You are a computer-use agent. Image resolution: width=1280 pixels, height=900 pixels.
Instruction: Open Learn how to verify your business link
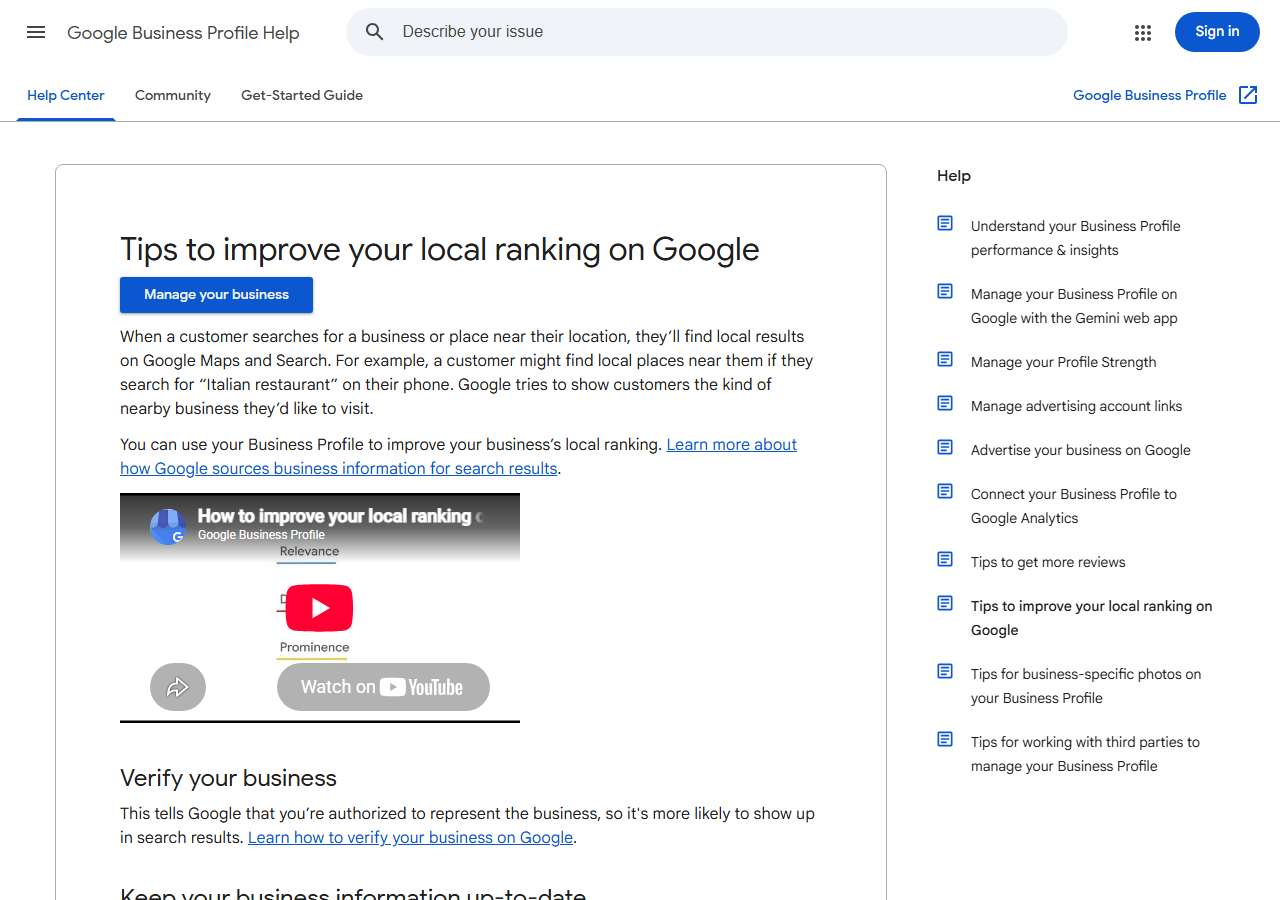click(411, 838)
